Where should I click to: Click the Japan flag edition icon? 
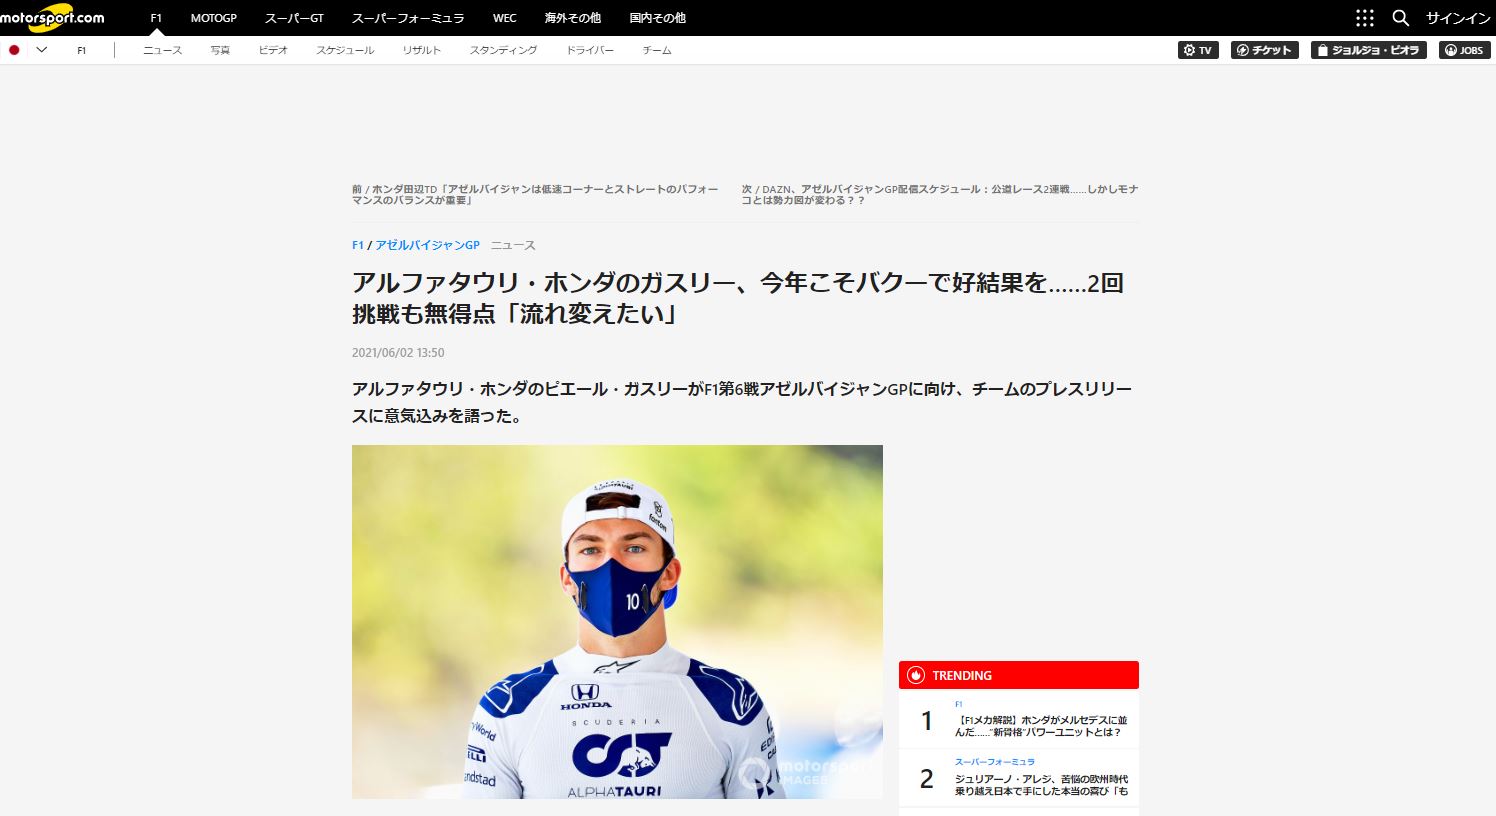pyautogui.click(x=14, y=50)
